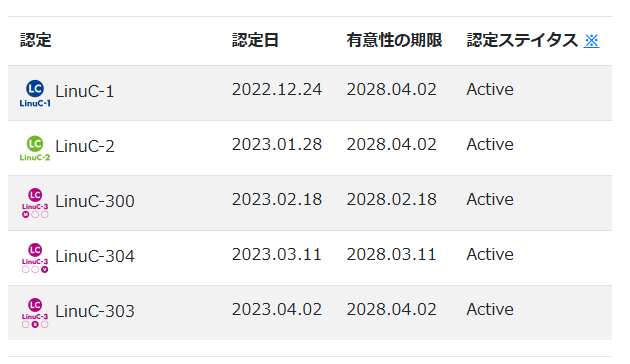
Task: Click the 2028.02.18 expiry date
Action: click(x=392, y=199)
